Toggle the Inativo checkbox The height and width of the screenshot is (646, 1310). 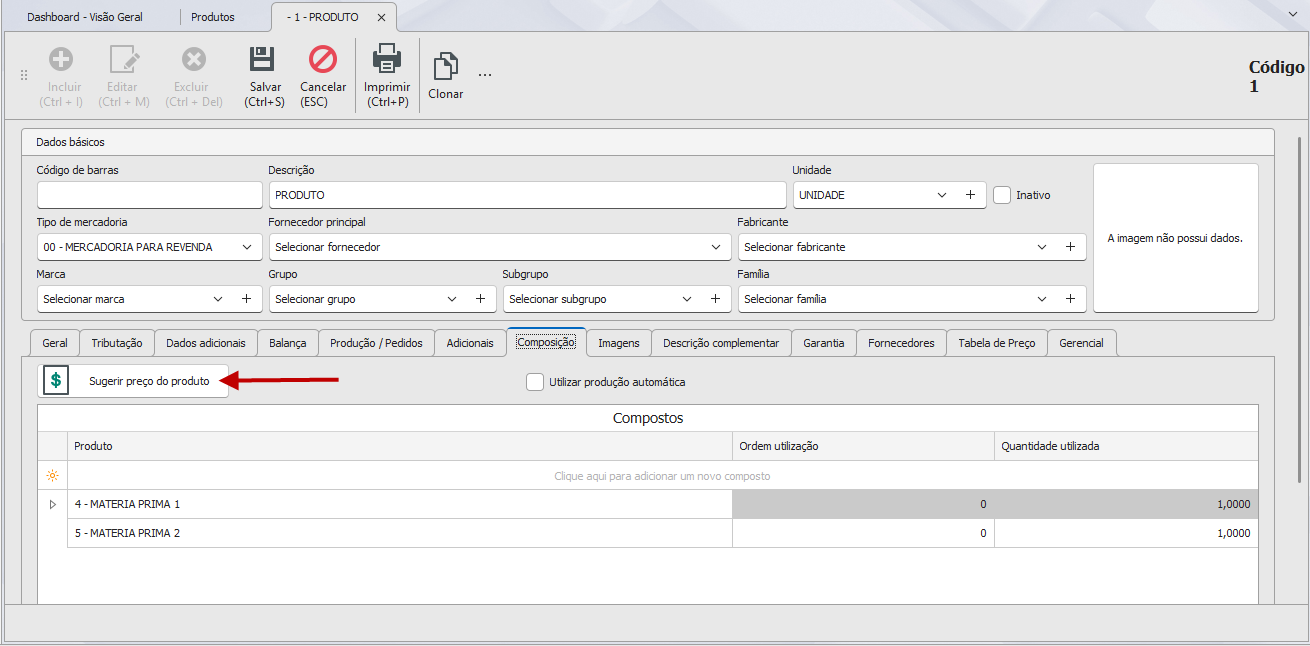[1003, 195]
